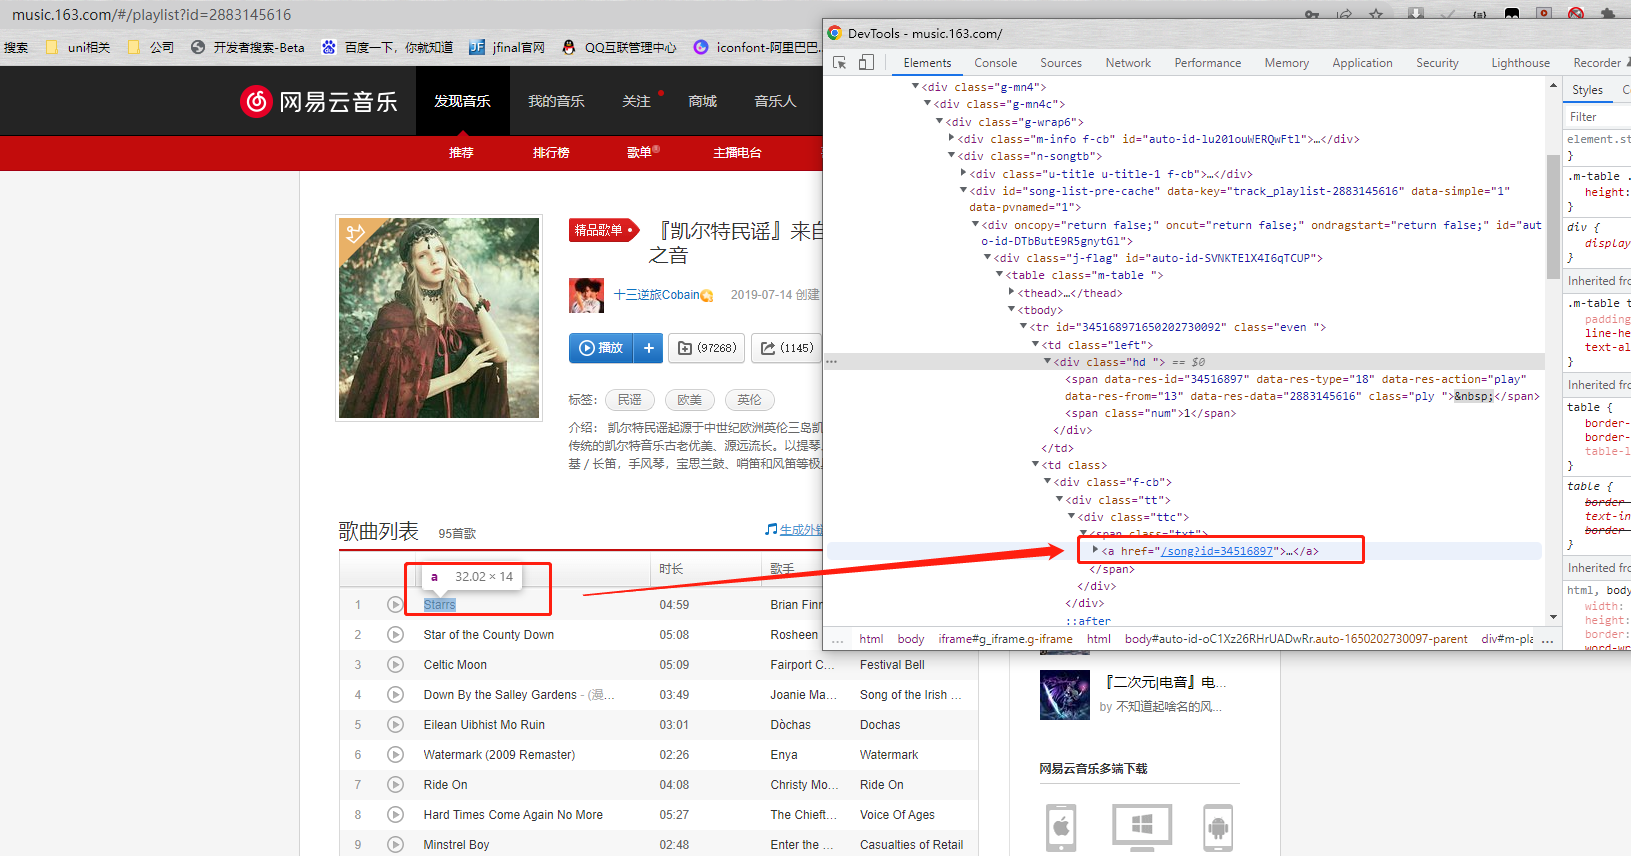Click the 英伦 tag
This screenshot has height=856, width=1631.
click(750, 400)
